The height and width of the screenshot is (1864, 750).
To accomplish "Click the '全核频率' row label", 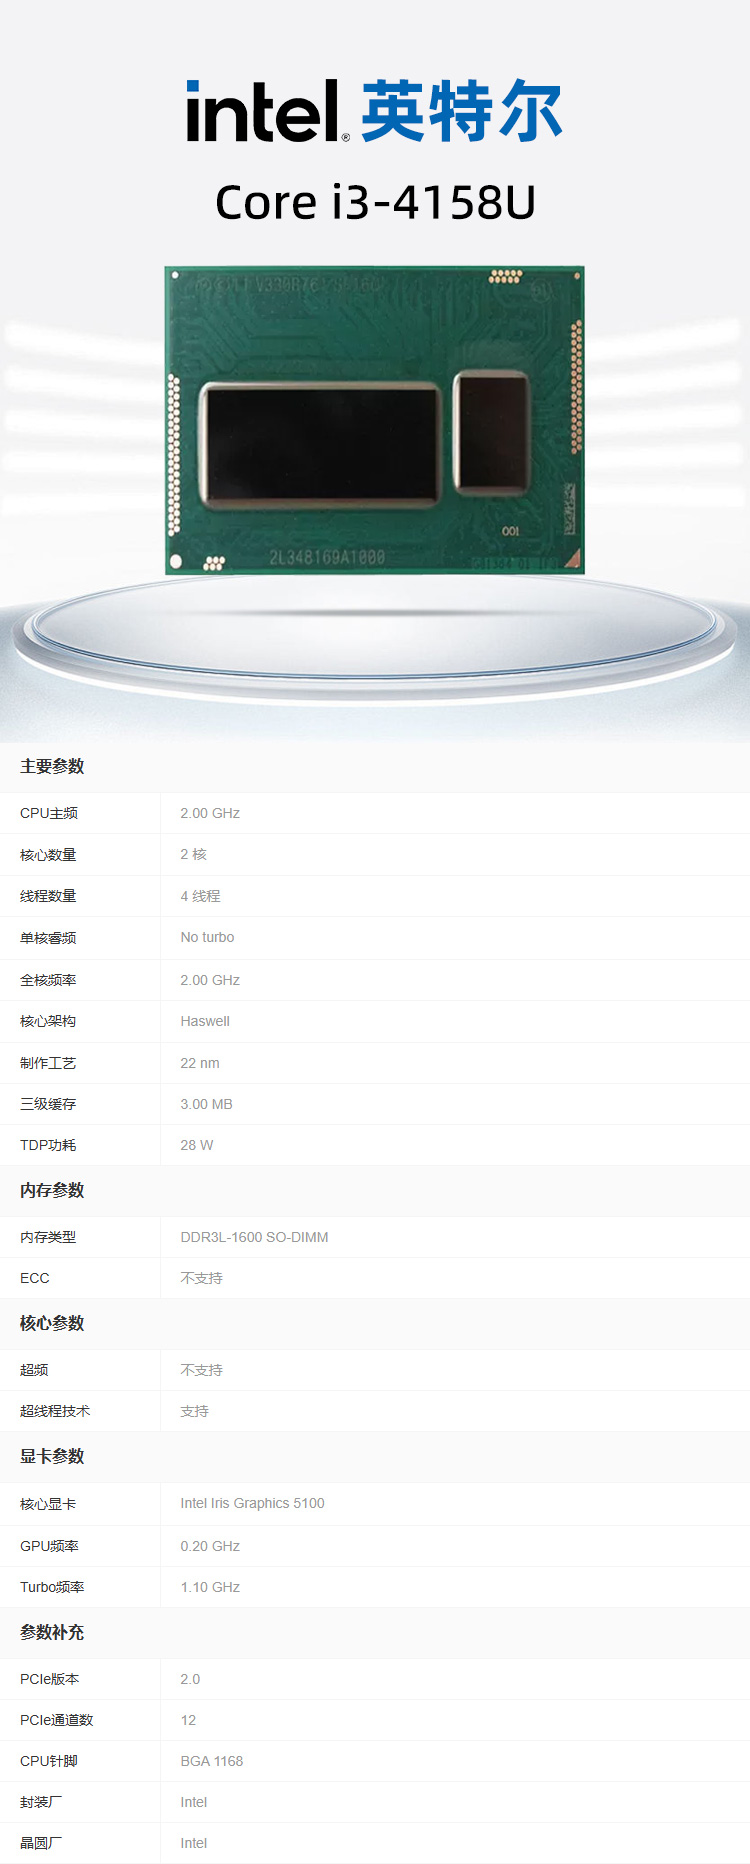I will tap(48, 980).
